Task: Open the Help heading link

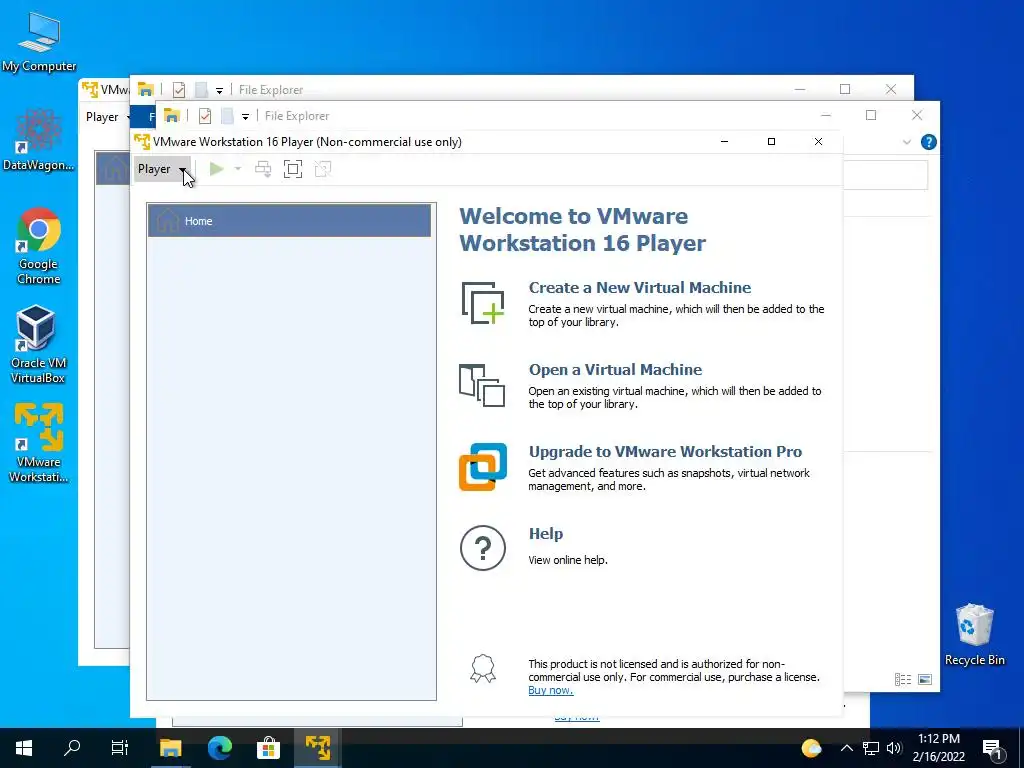Action: click(x=545, y=534)
